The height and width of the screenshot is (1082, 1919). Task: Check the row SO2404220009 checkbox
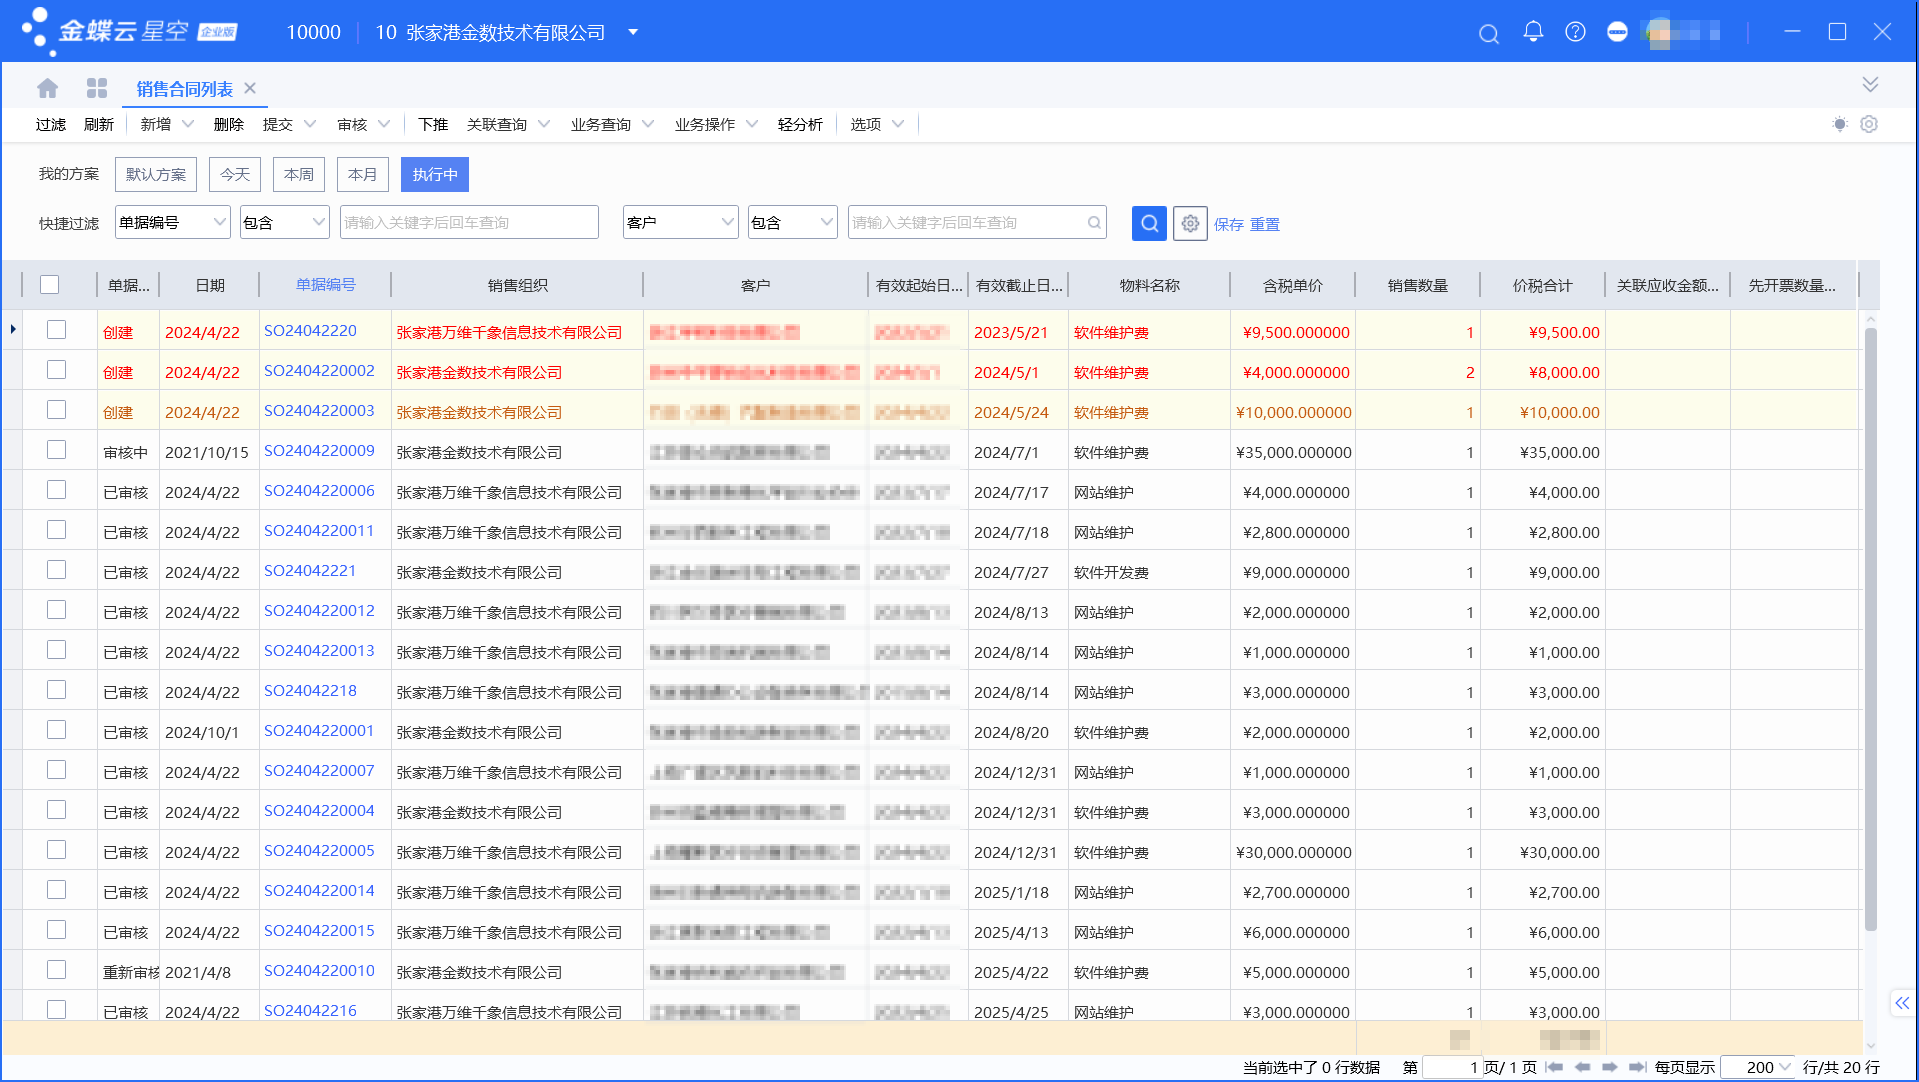(56, 450)
